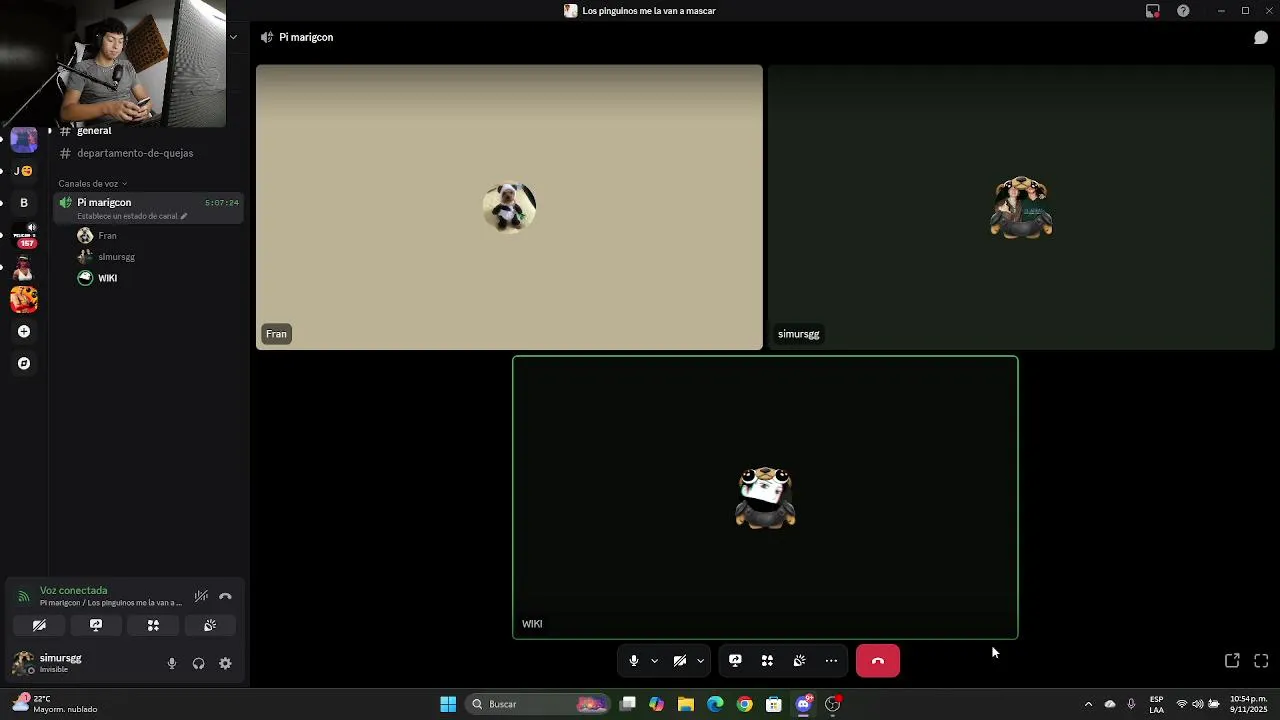Open user settings gear
The height and width of the screenshot is (720, 1280).
pyautogui.click(x=225, y=663)
